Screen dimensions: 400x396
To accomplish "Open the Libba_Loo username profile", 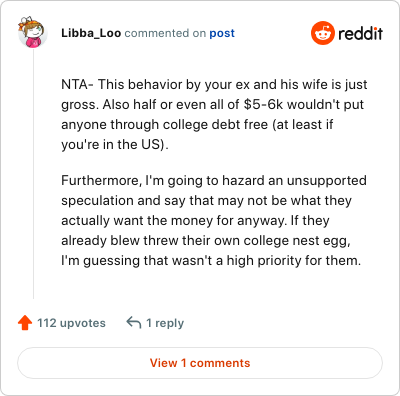I will tap(91, 33).
